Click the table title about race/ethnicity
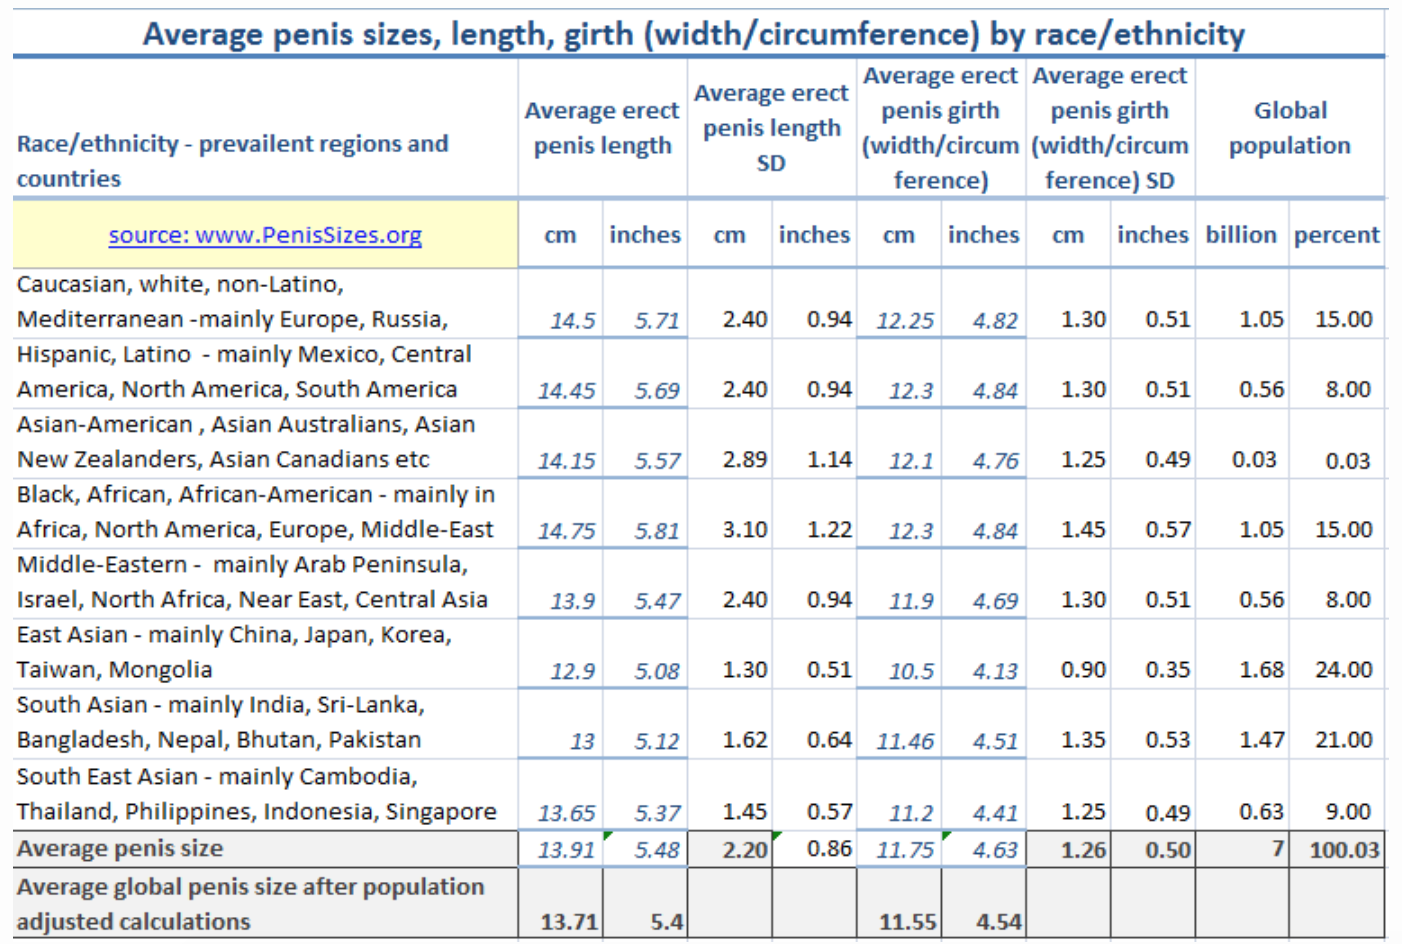1402x944 pixels. (x=694, y=34)
